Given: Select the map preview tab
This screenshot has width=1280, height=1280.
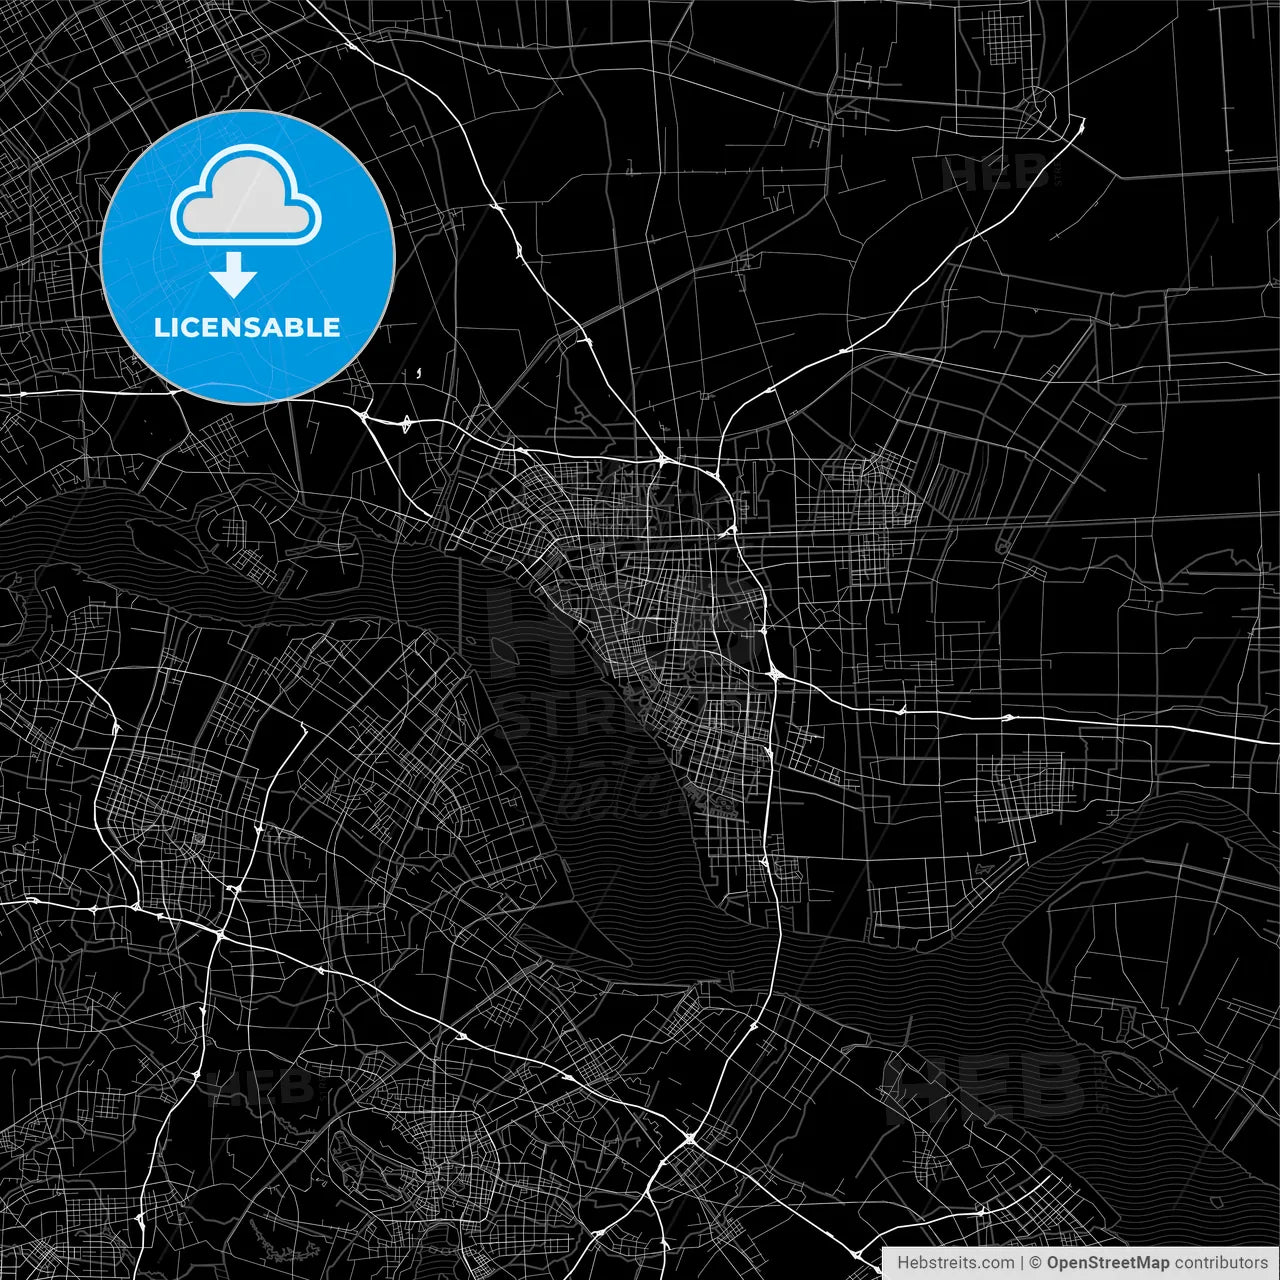Looking at the screenshot, I should tap(640, 640).
